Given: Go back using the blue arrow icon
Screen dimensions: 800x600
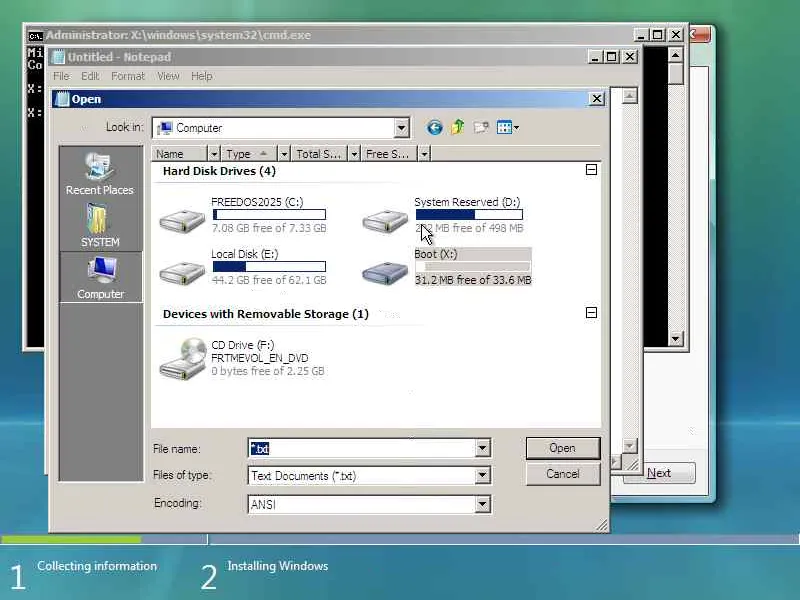Looking at the screenshot, I should point(434,128).
